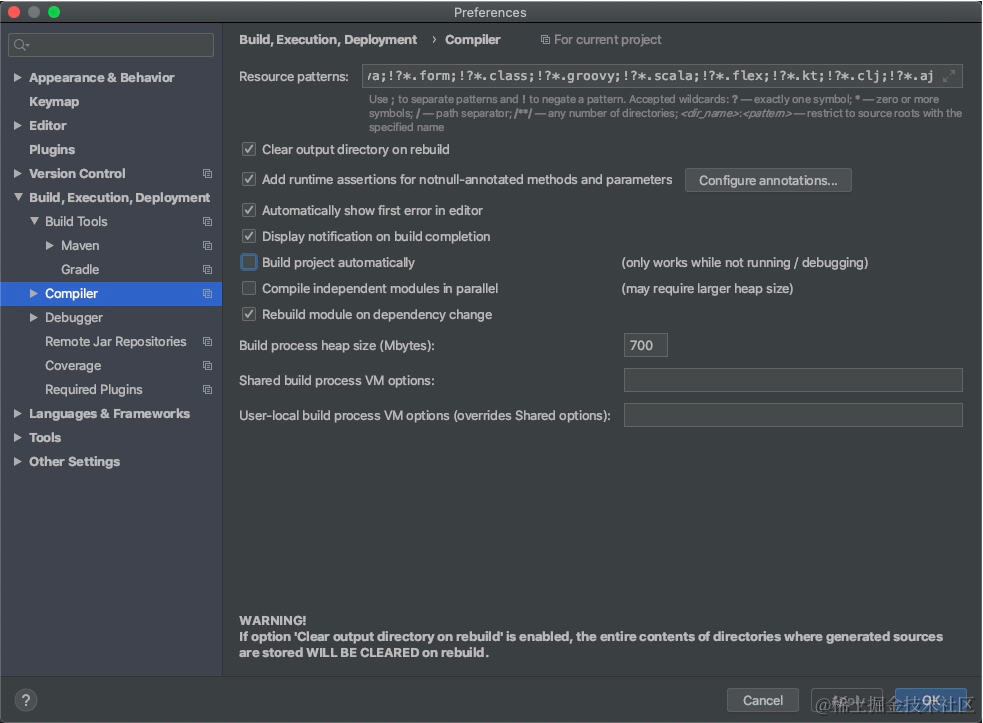Select the Compiler breadcrumb at top

tap(473, 40)
